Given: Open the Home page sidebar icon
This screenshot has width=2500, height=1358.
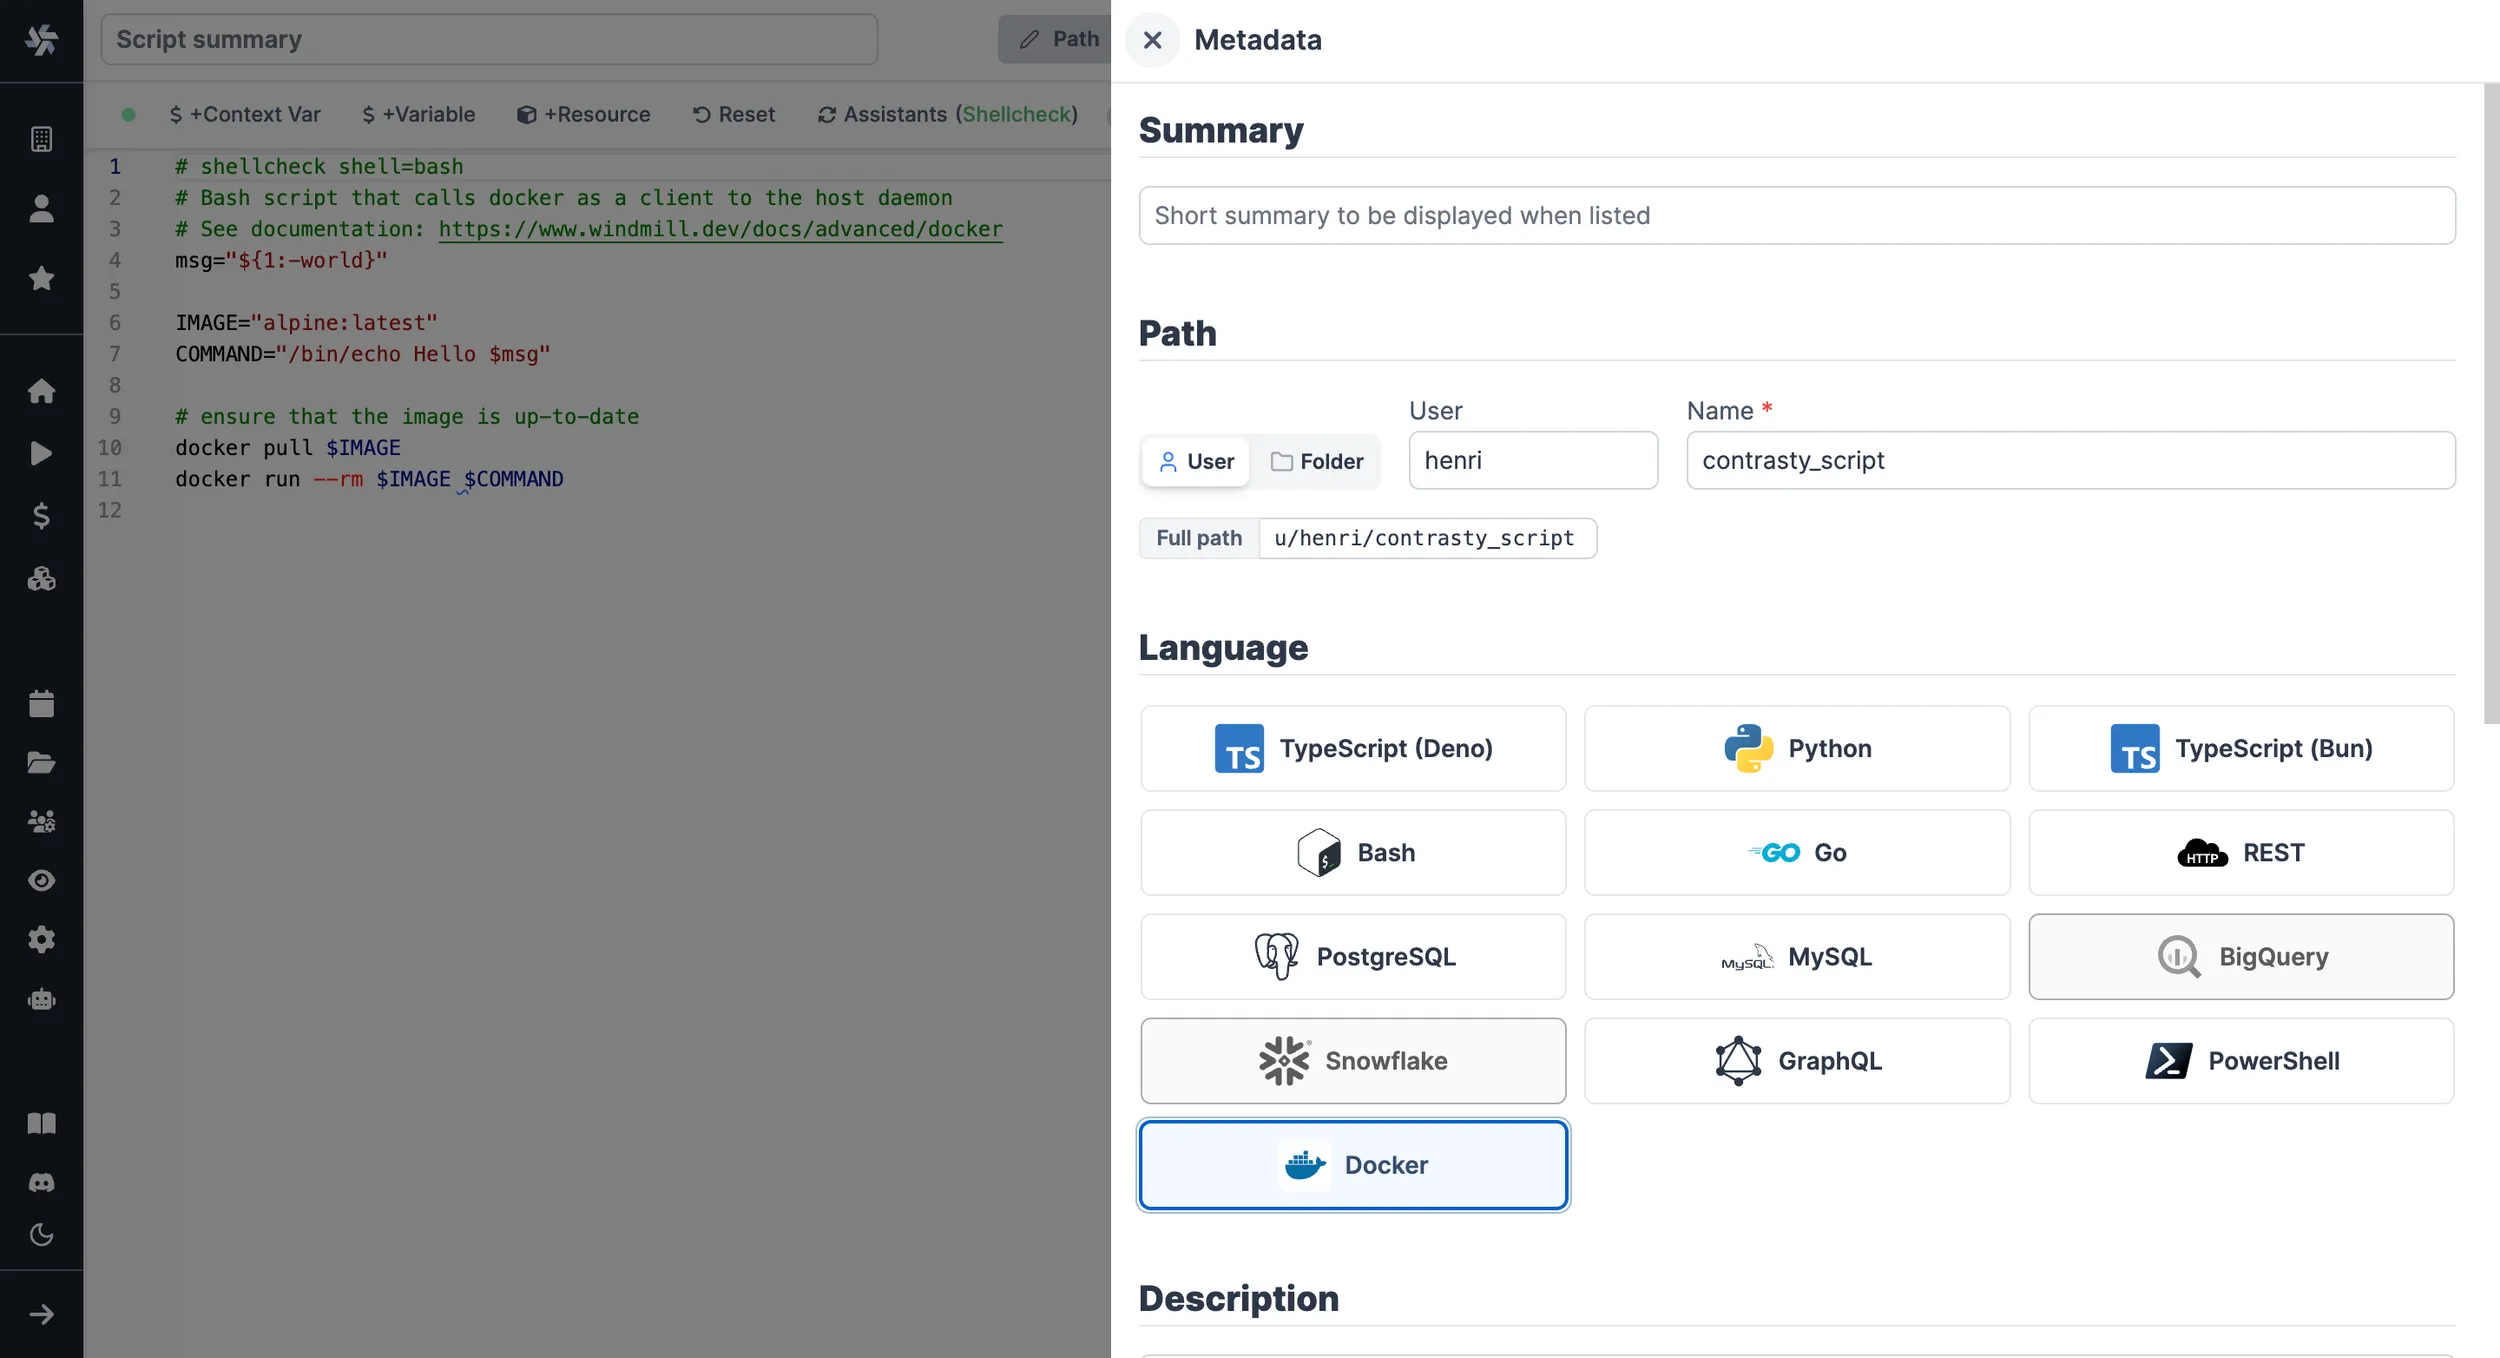Looking at the screenshot, I should (x=41, y=391).
